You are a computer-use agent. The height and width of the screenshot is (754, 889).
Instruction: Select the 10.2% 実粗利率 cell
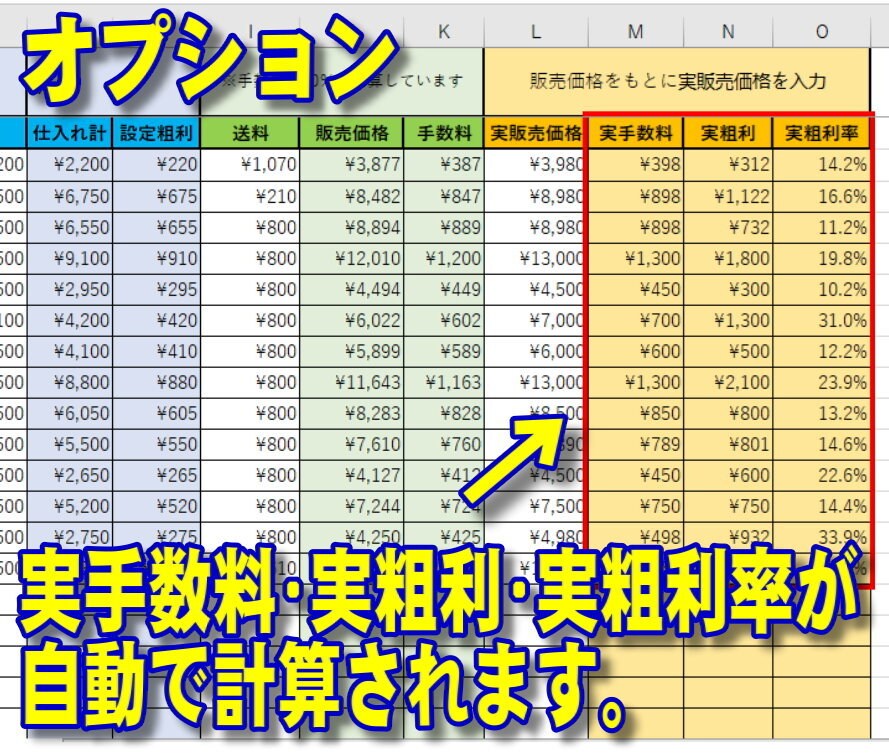[x=822, y=290]
